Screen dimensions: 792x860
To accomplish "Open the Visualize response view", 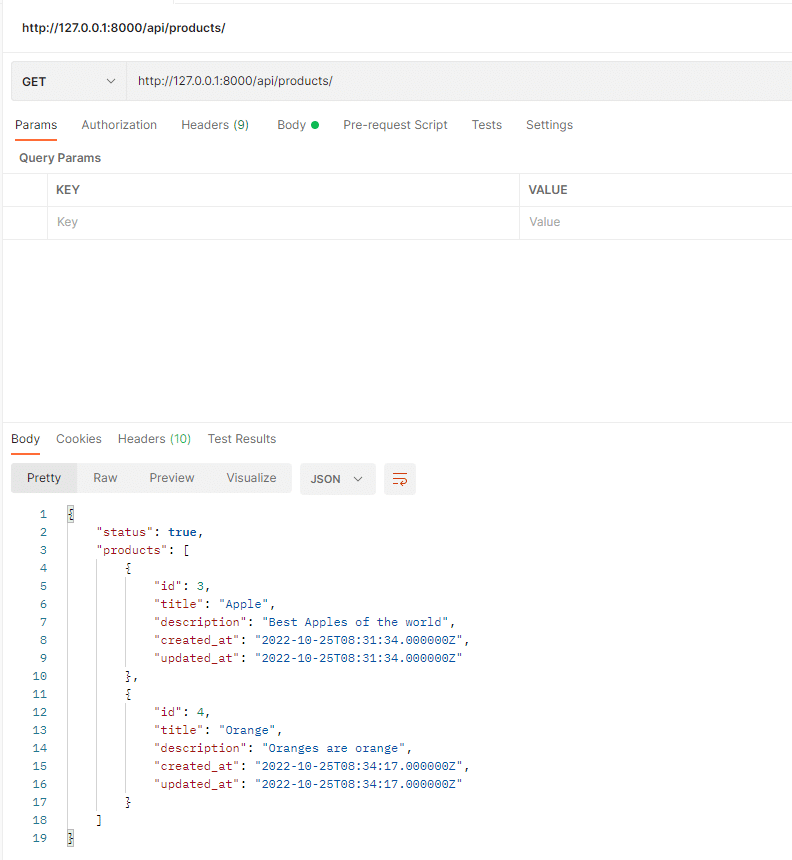I will click(x=251, y=478).
